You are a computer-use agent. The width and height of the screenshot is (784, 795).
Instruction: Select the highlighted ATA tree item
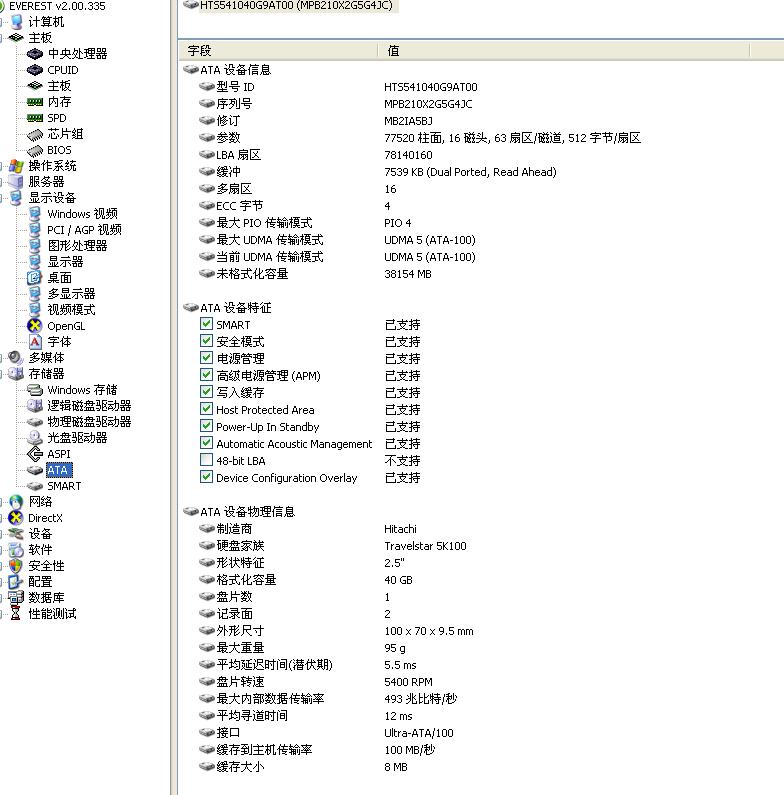[59, 470]
